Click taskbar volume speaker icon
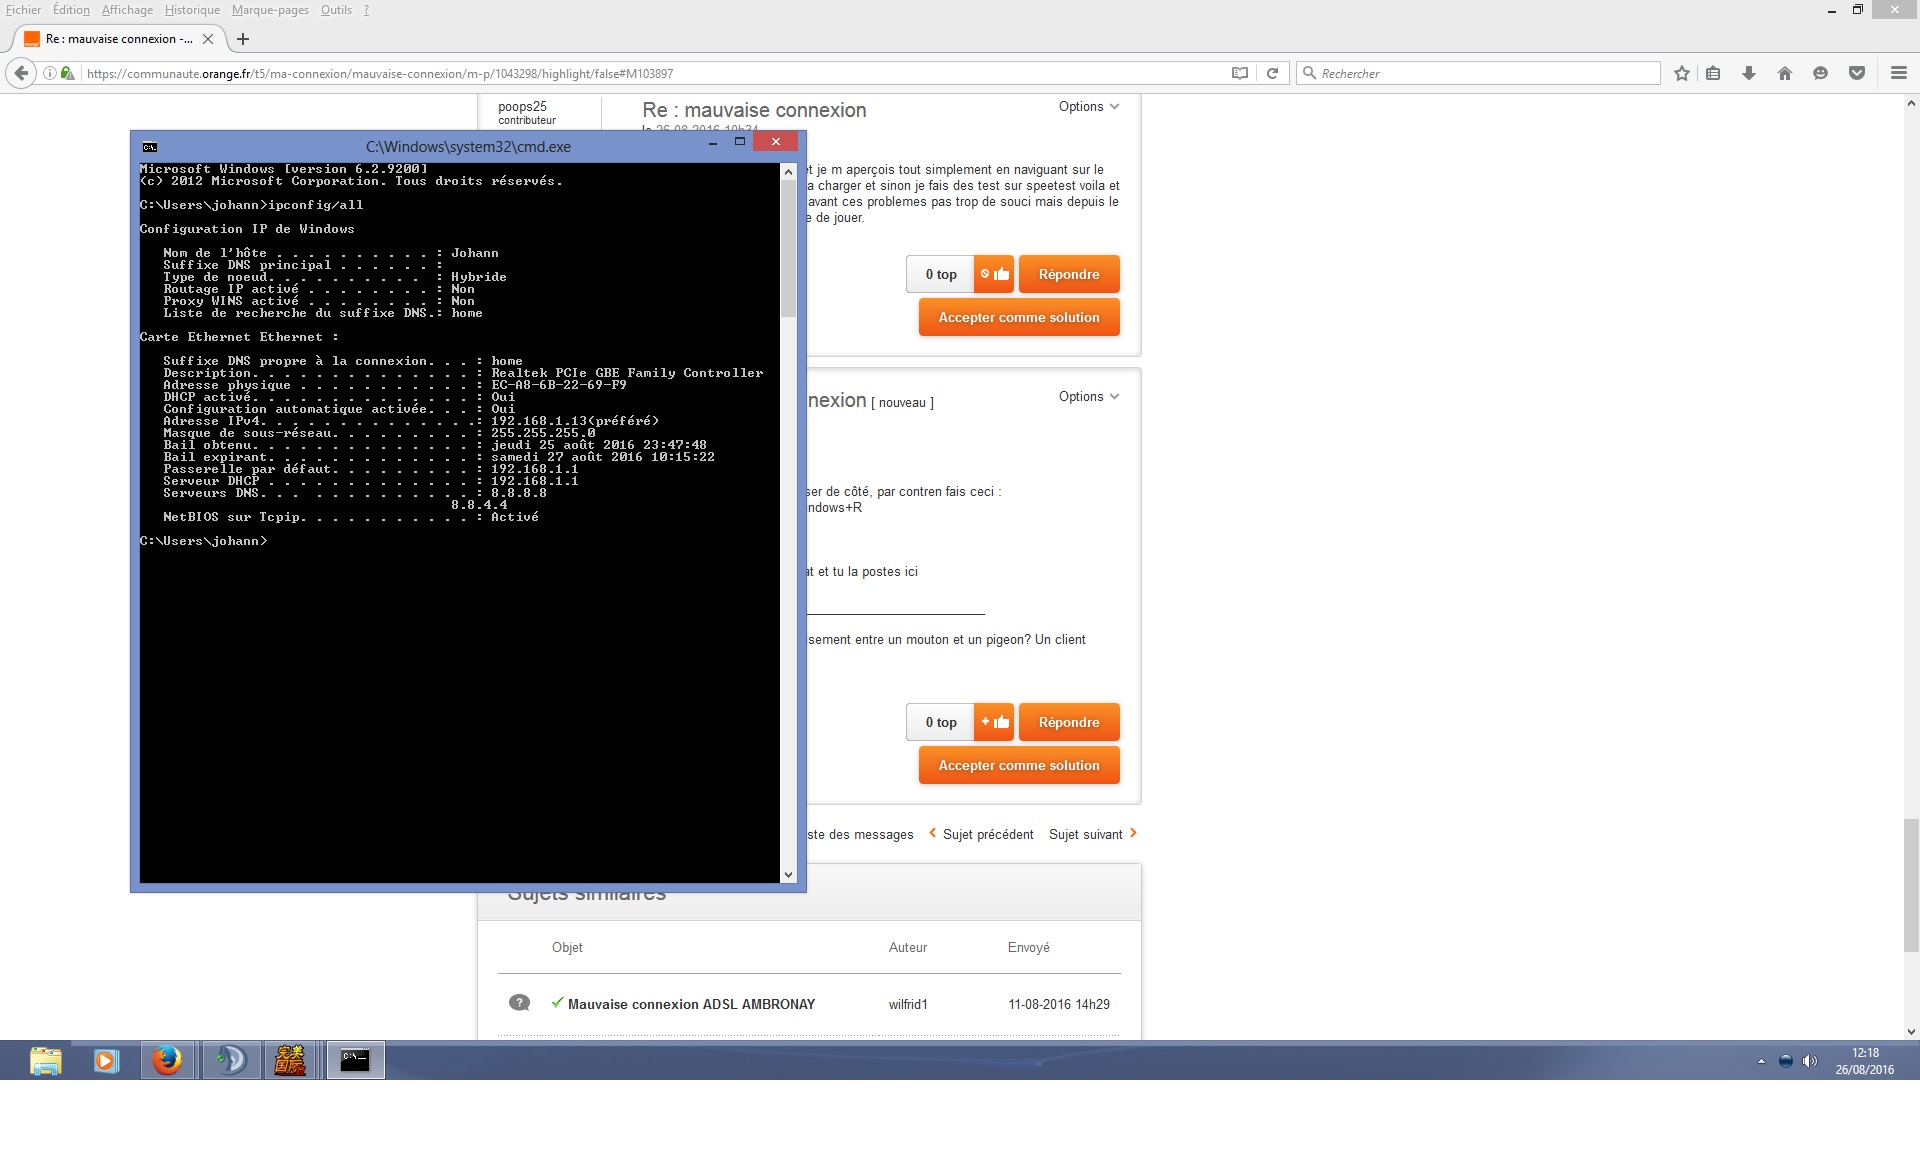 pyautogui.click(x=1809, y=1061)
